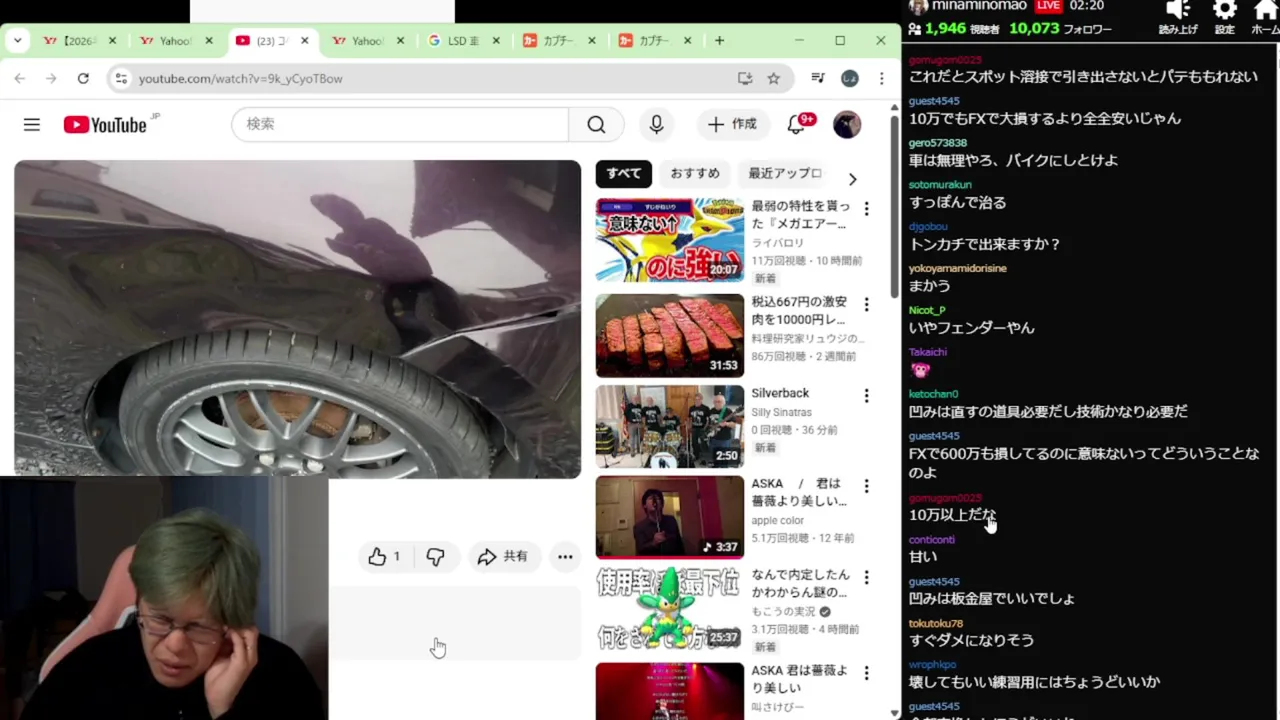Open options menu for 最弱の特性 video
Screen dimensions: 1280x720
point(866,209)
